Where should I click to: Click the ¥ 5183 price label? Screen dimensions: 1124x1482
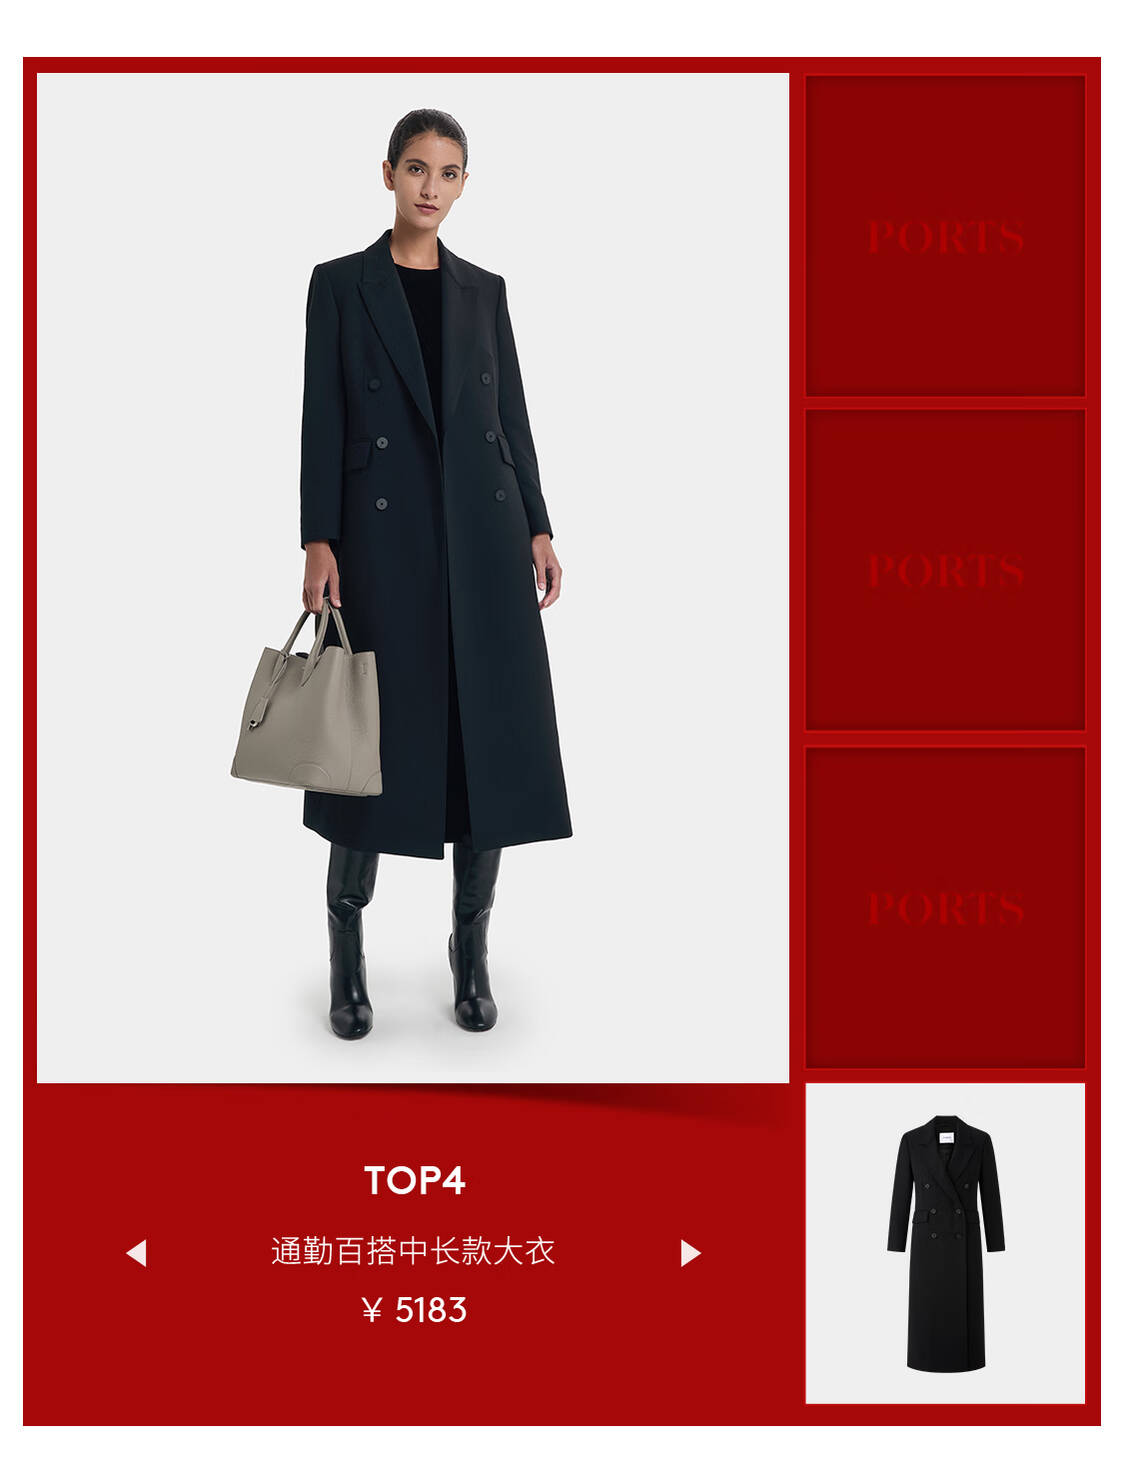(414, 1310)
